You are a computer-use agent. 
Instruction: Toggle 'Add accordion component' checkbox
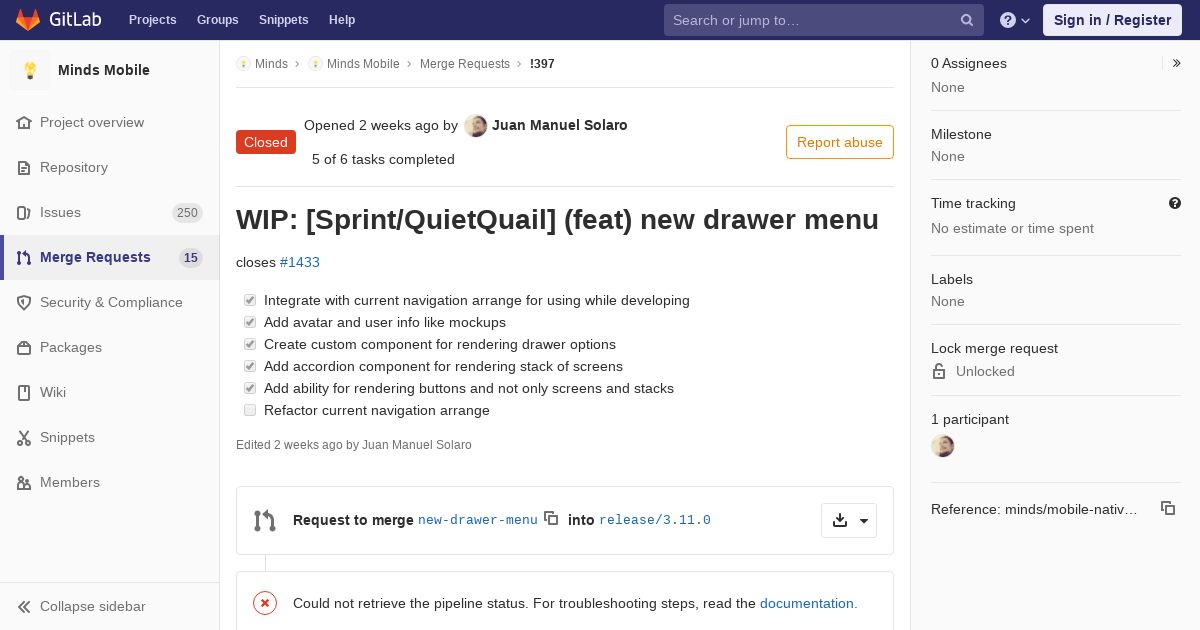tap(250, 366)
